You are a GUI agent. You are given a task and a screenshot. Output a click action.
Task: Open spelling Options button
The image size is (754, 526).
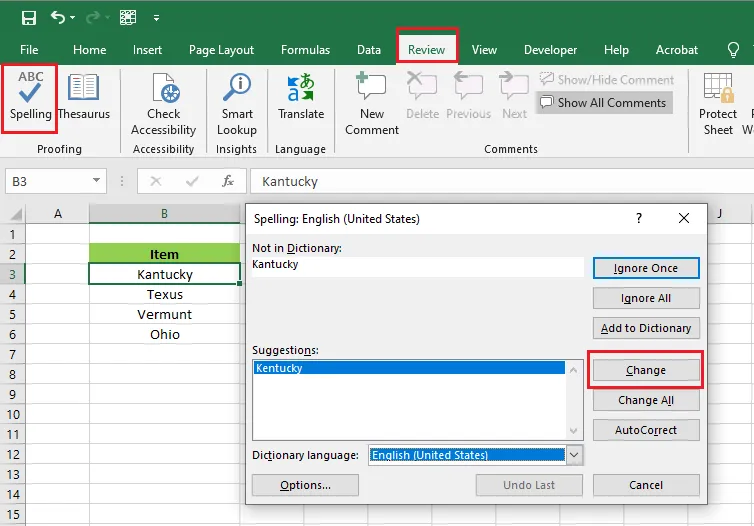coord(305,485)
